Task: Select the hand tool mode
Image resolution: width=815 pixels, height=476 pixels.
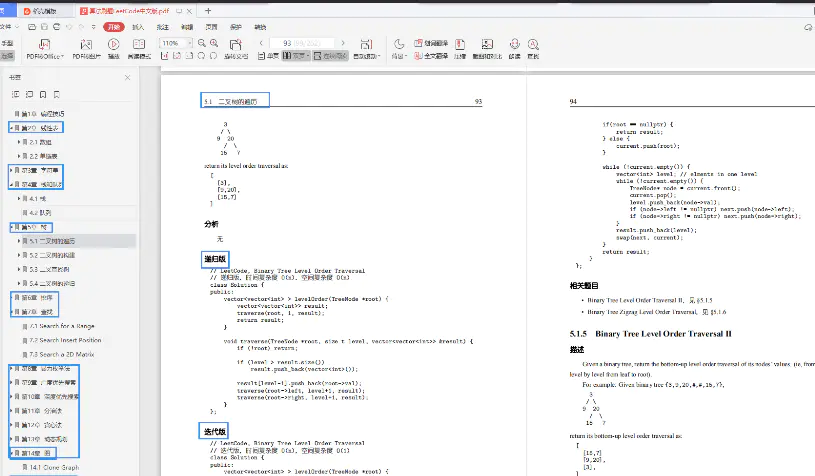Action: coord(8,43)
